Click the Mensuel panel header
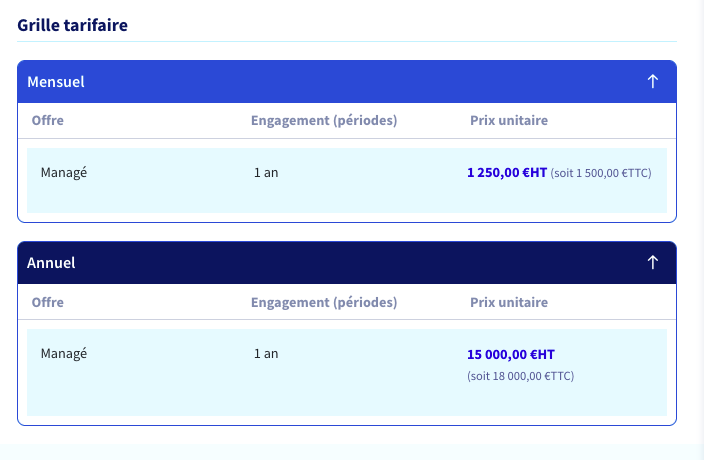The height and width of the screenshot is (460, 709). point(347,82)
